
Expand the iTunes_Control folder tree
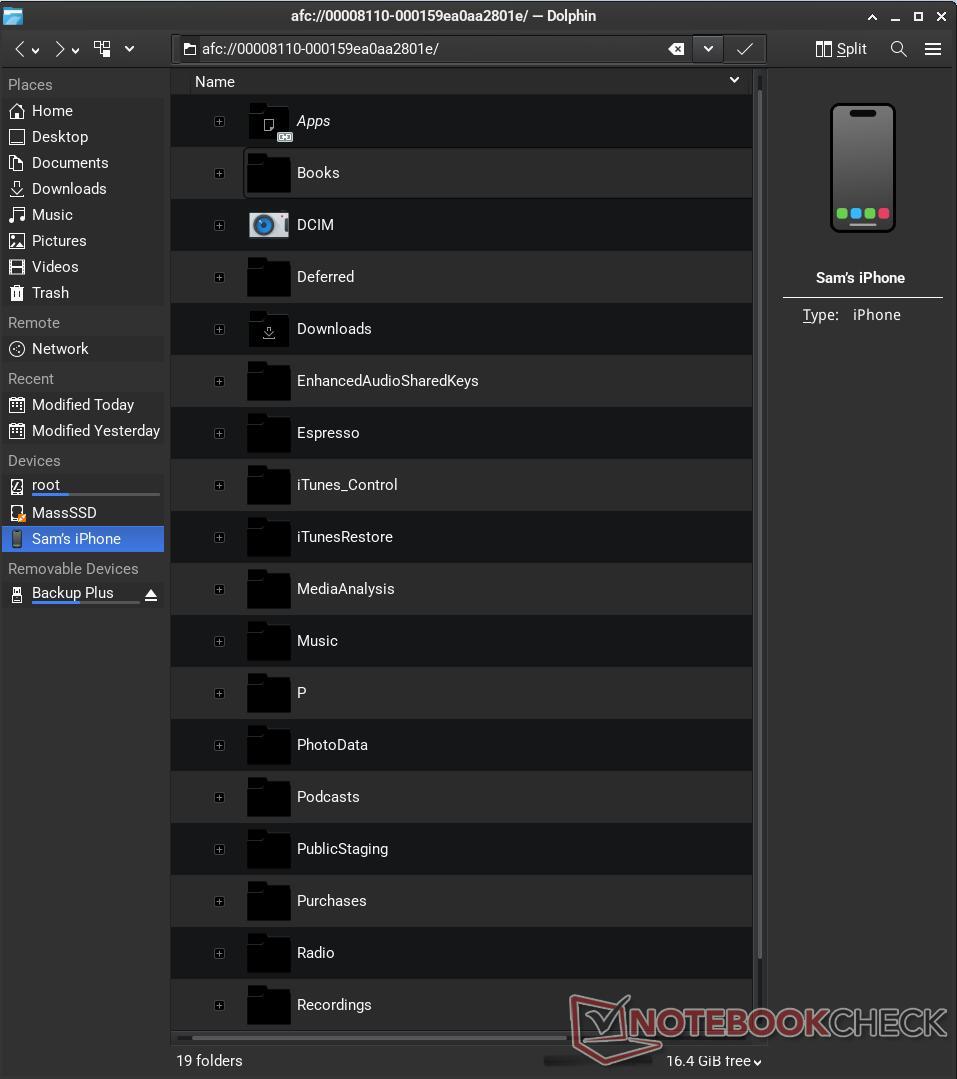point(219,485)
